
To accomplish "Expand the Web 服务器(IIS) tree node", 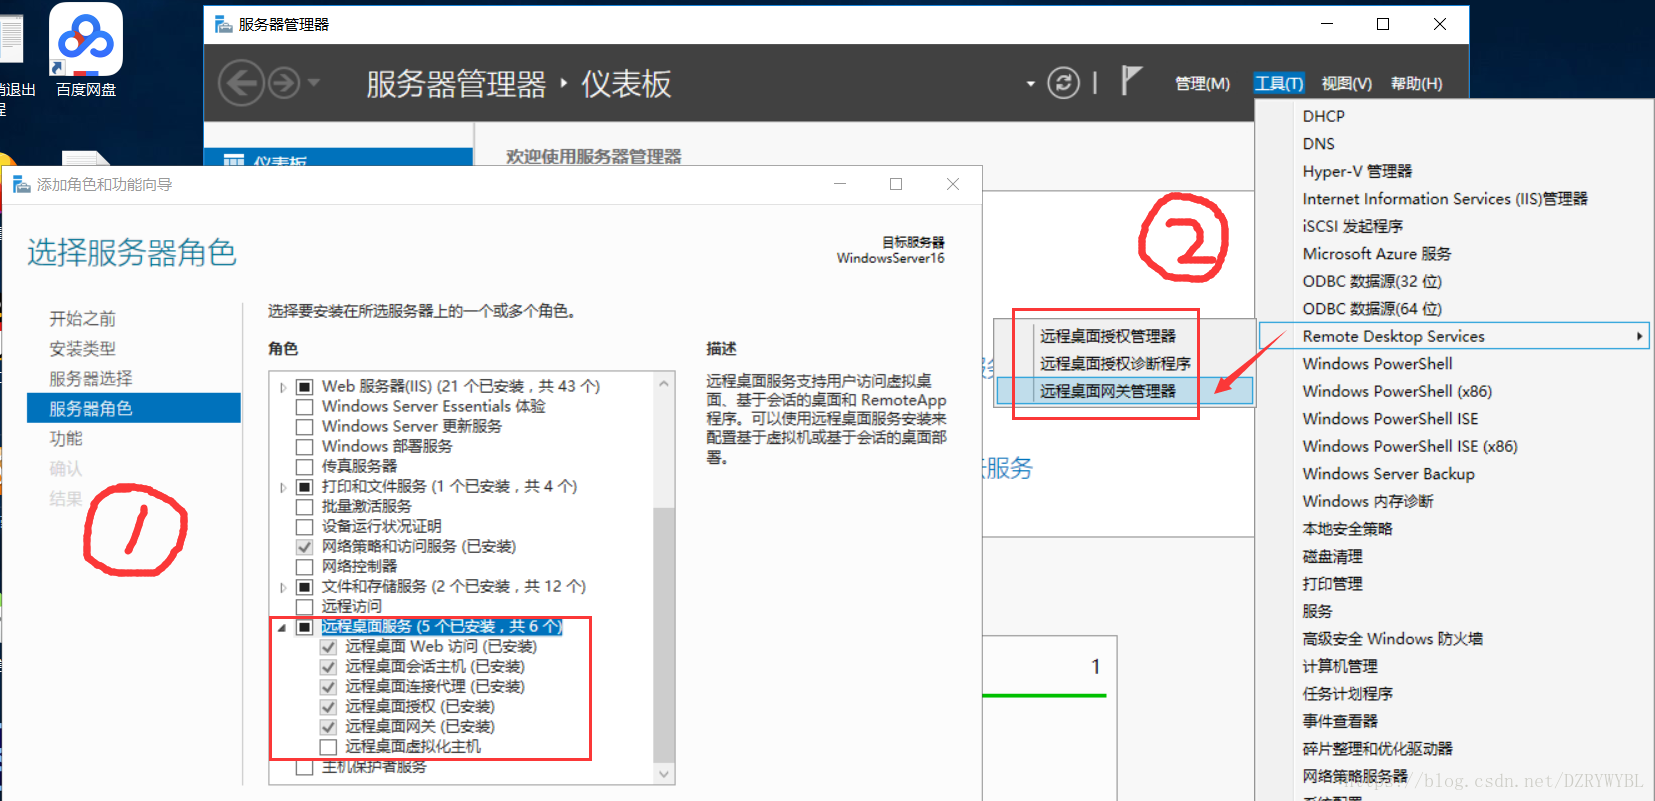I will point(283,387).
